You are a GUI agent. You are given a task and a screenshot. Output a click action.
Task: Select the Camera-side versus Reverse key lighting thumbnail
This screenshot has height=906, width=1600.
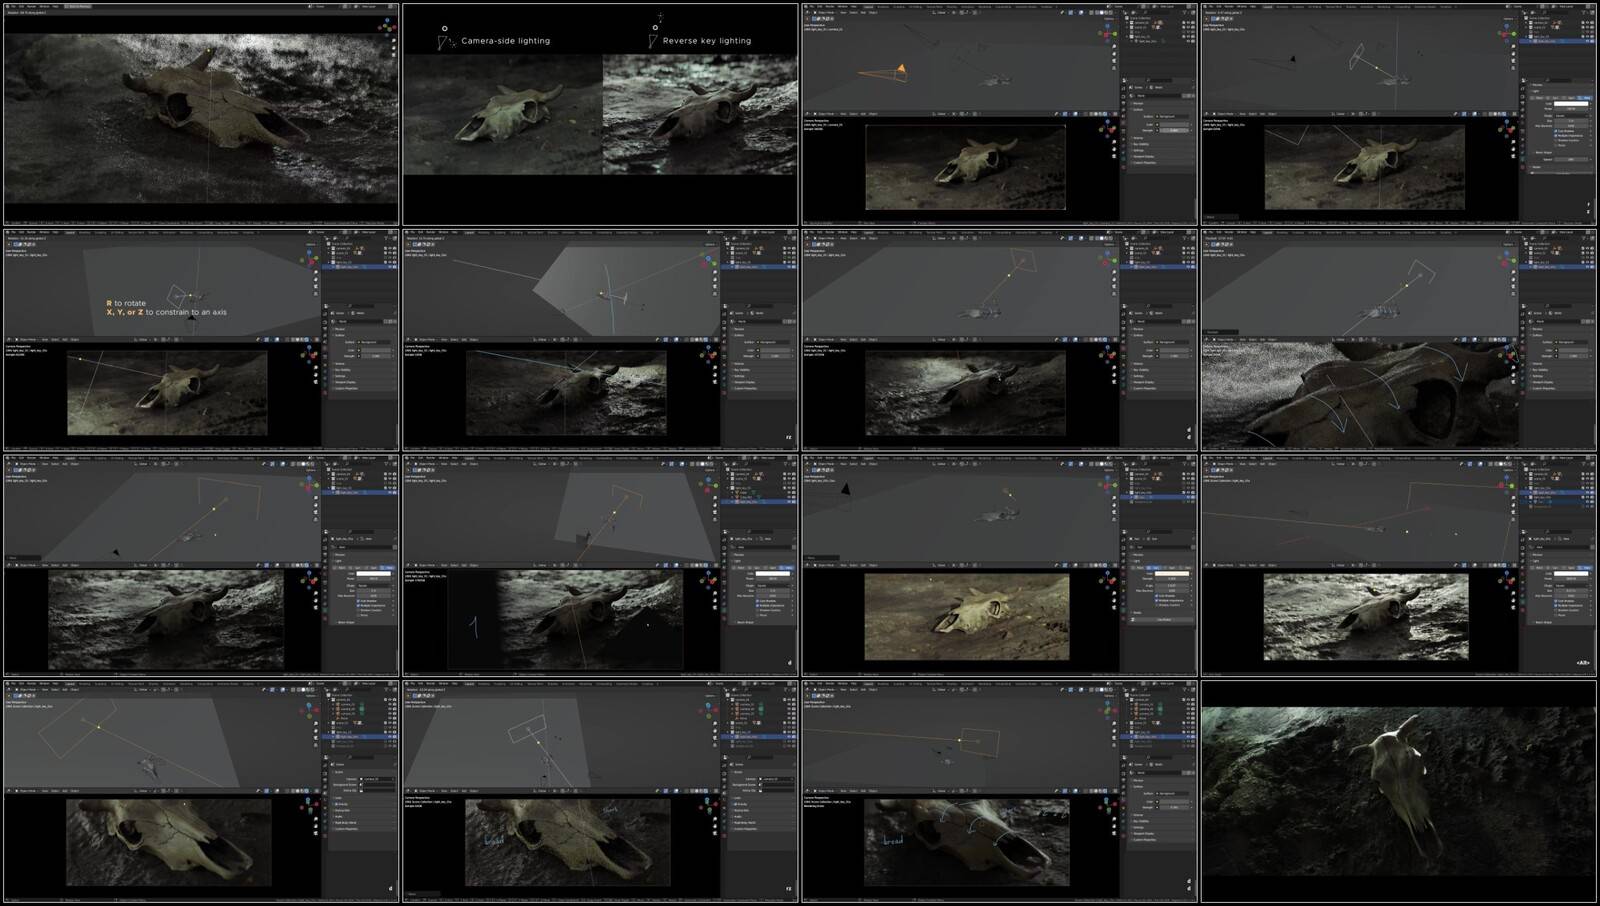[600, 114]
